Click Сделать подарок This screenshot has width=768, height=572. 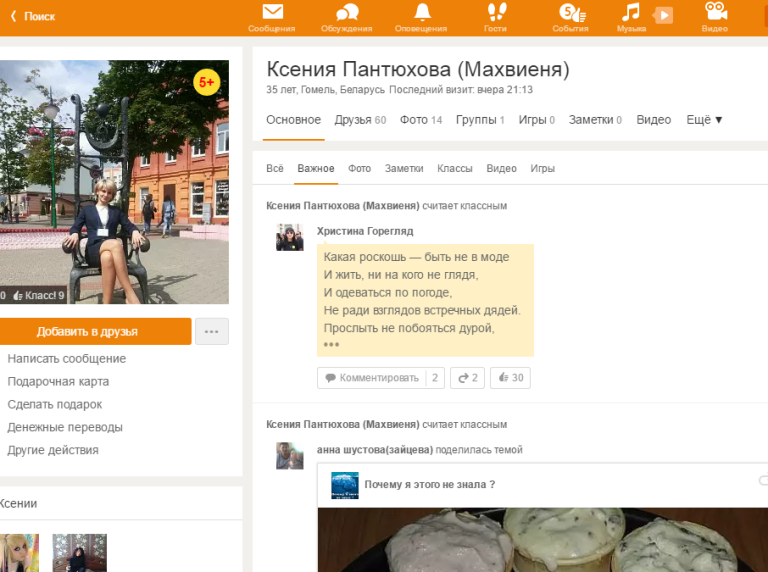55,405
